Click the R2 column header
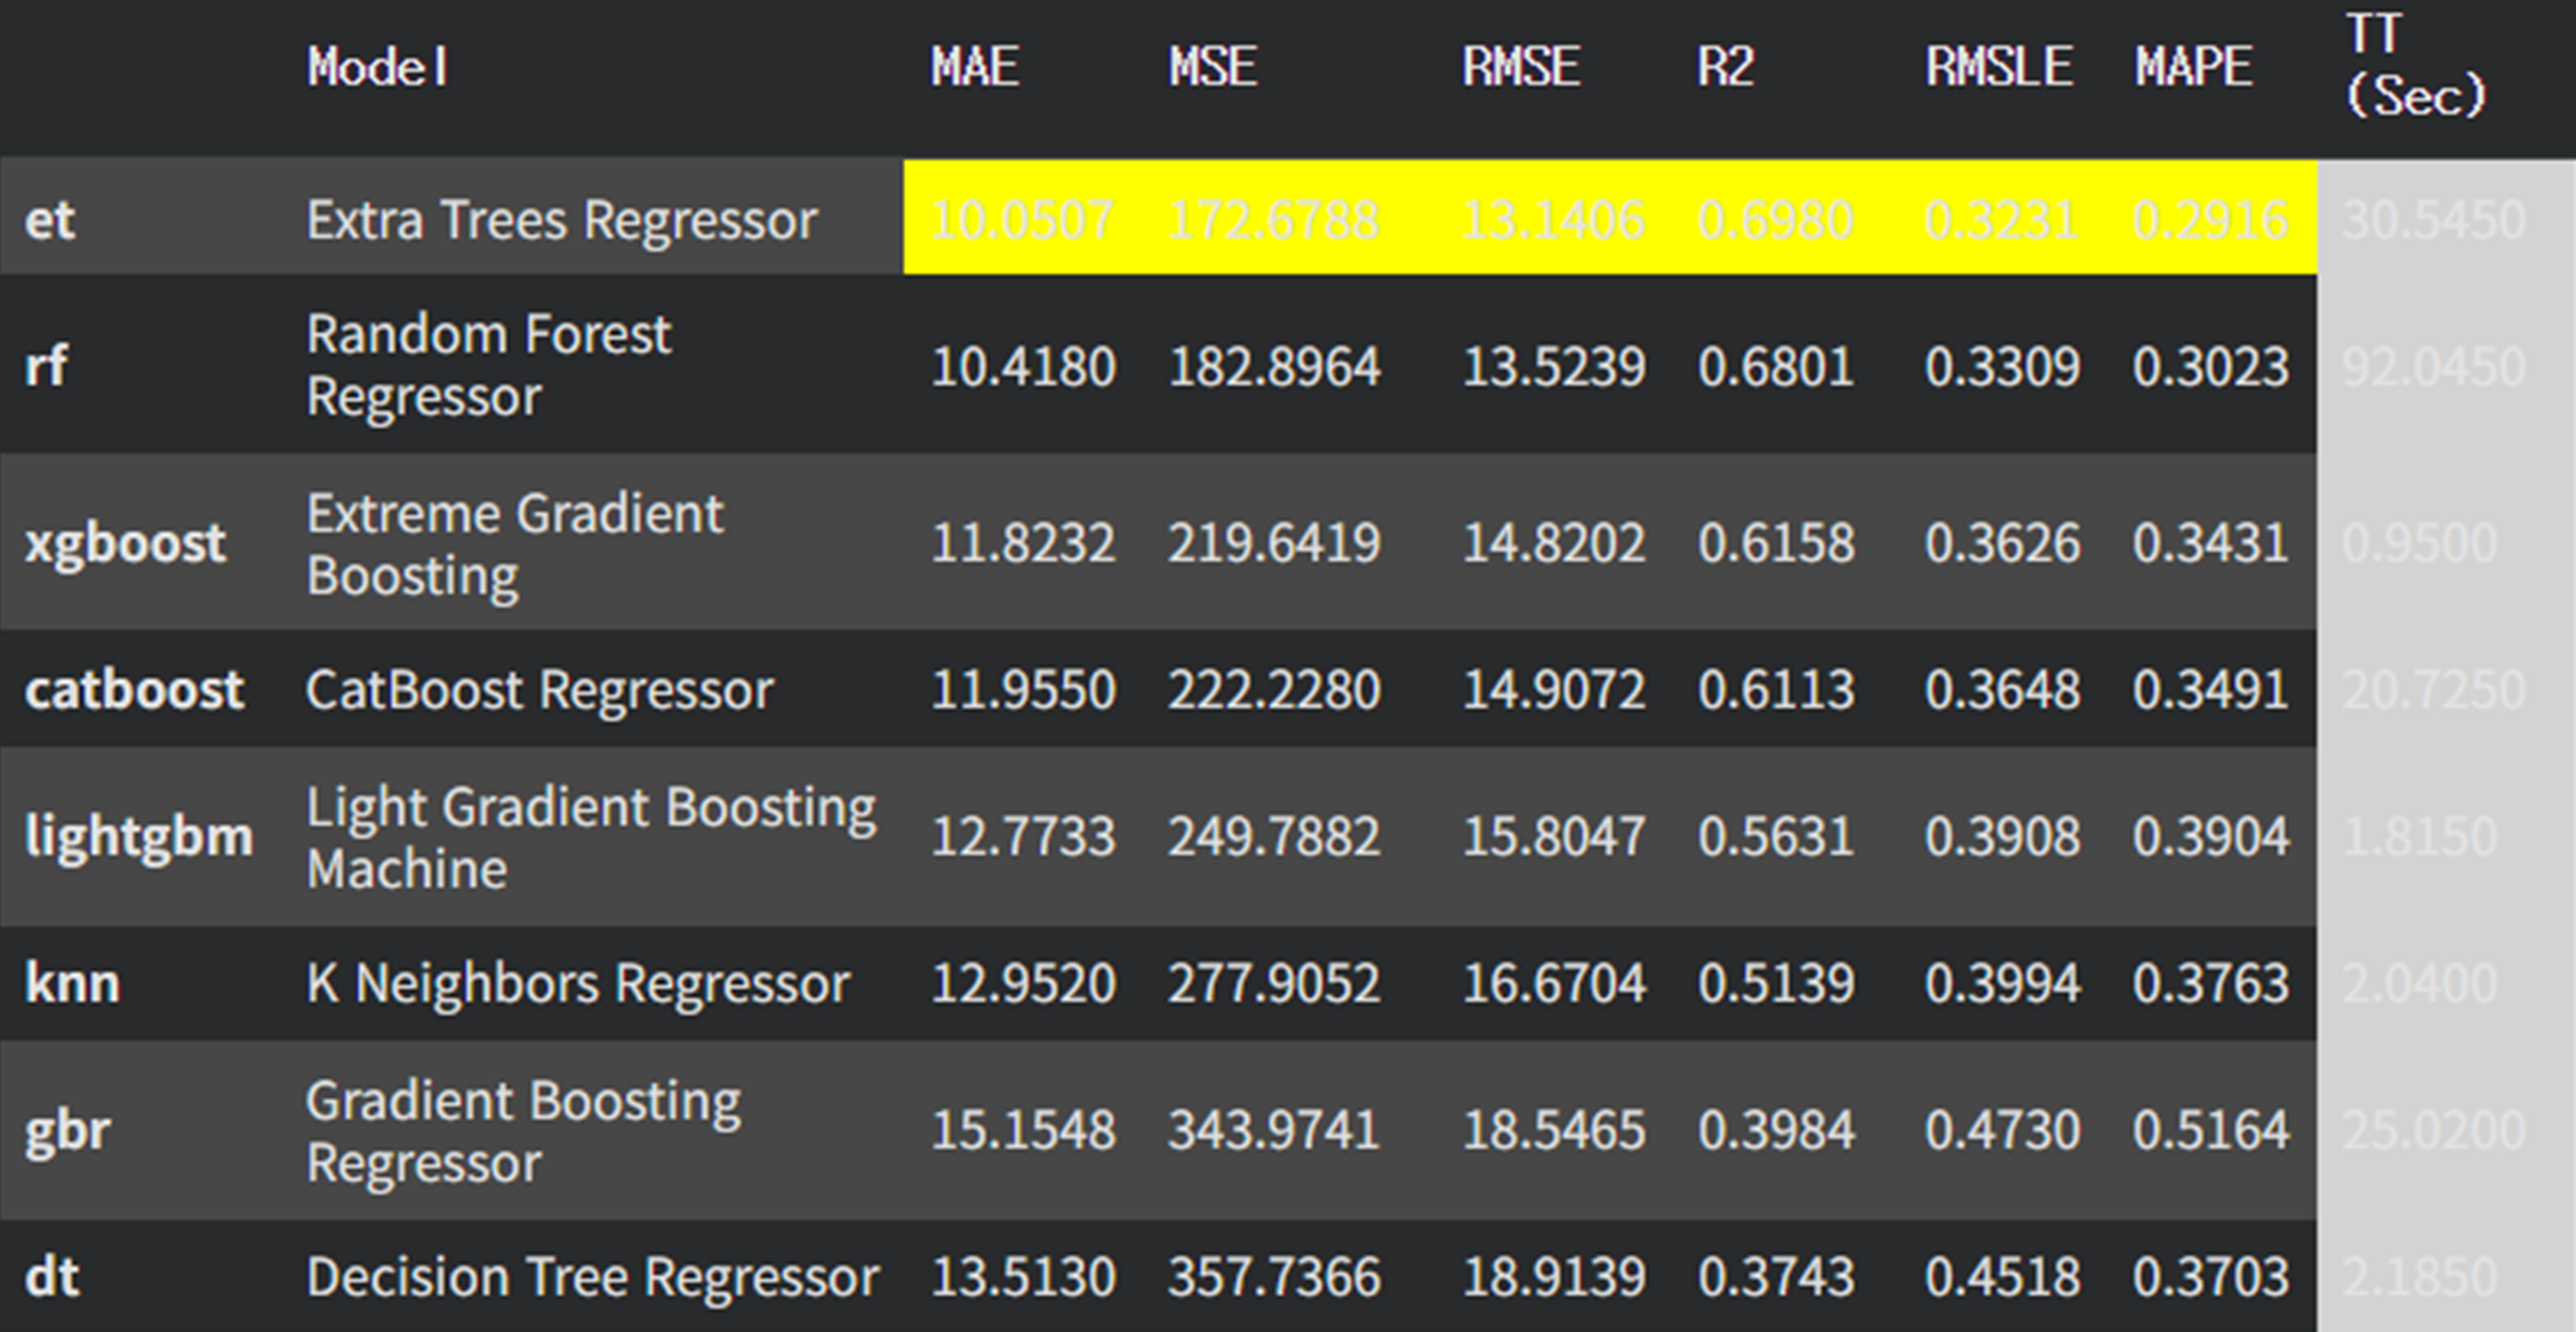The height and width of the screenshot is (1332, 2576). click(x=1726, y=68)
